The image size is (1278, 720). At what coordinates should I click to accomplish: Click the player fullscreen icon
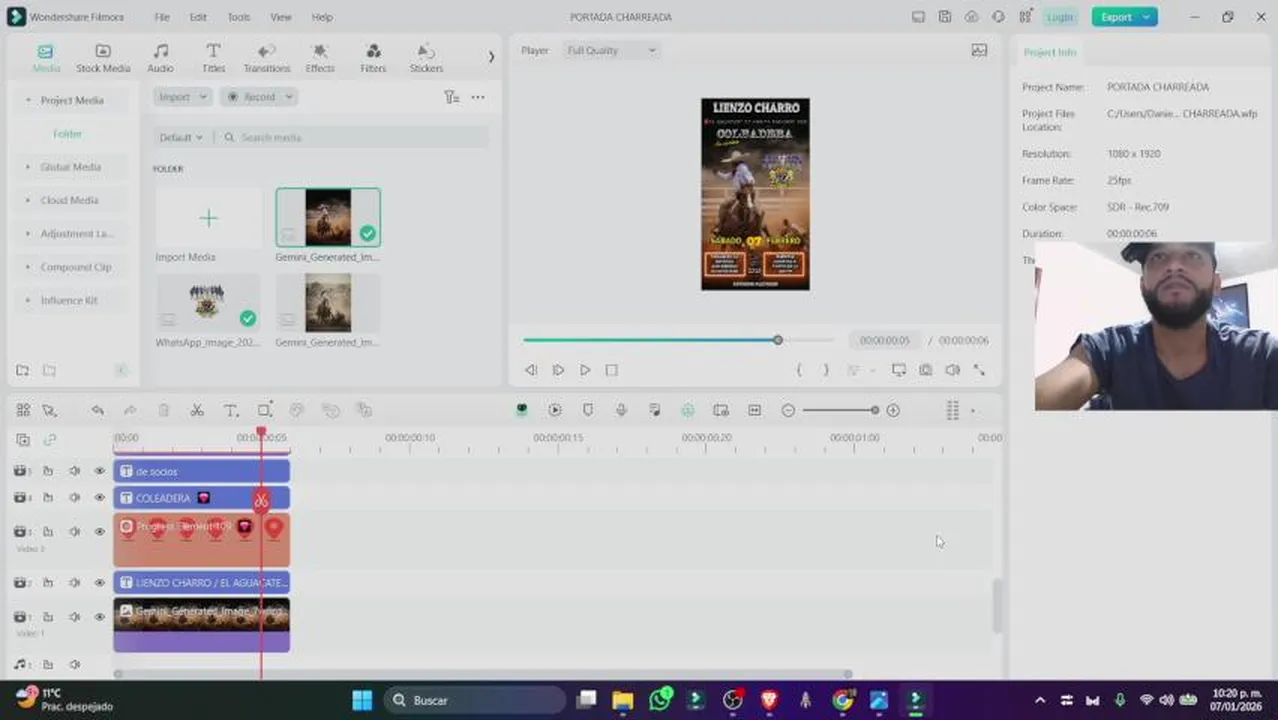[979, 370]
